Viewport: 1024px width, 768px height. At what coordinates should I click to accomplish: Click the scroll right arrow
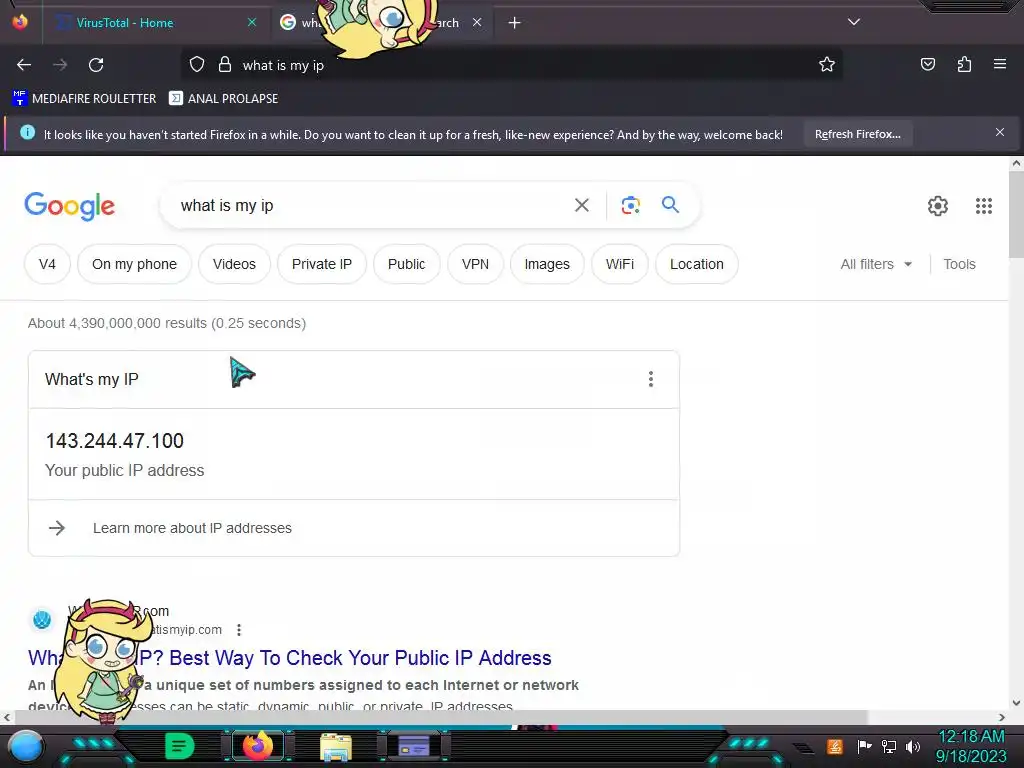click(1002, 717)
